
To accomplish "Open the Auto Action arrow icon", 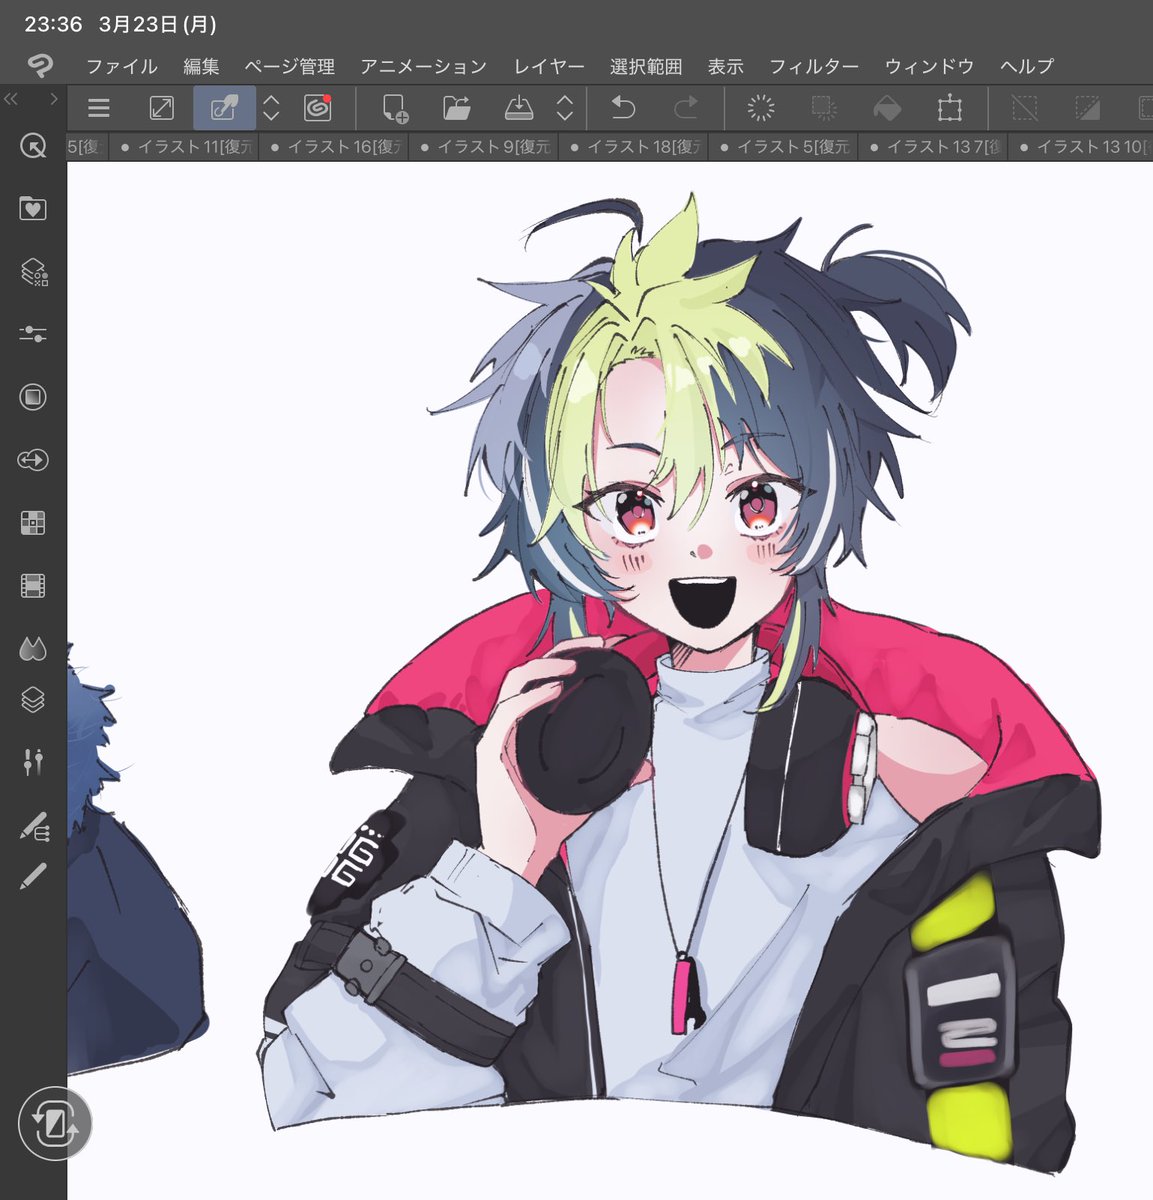I will pyautogui.click(x=33, y=460).
